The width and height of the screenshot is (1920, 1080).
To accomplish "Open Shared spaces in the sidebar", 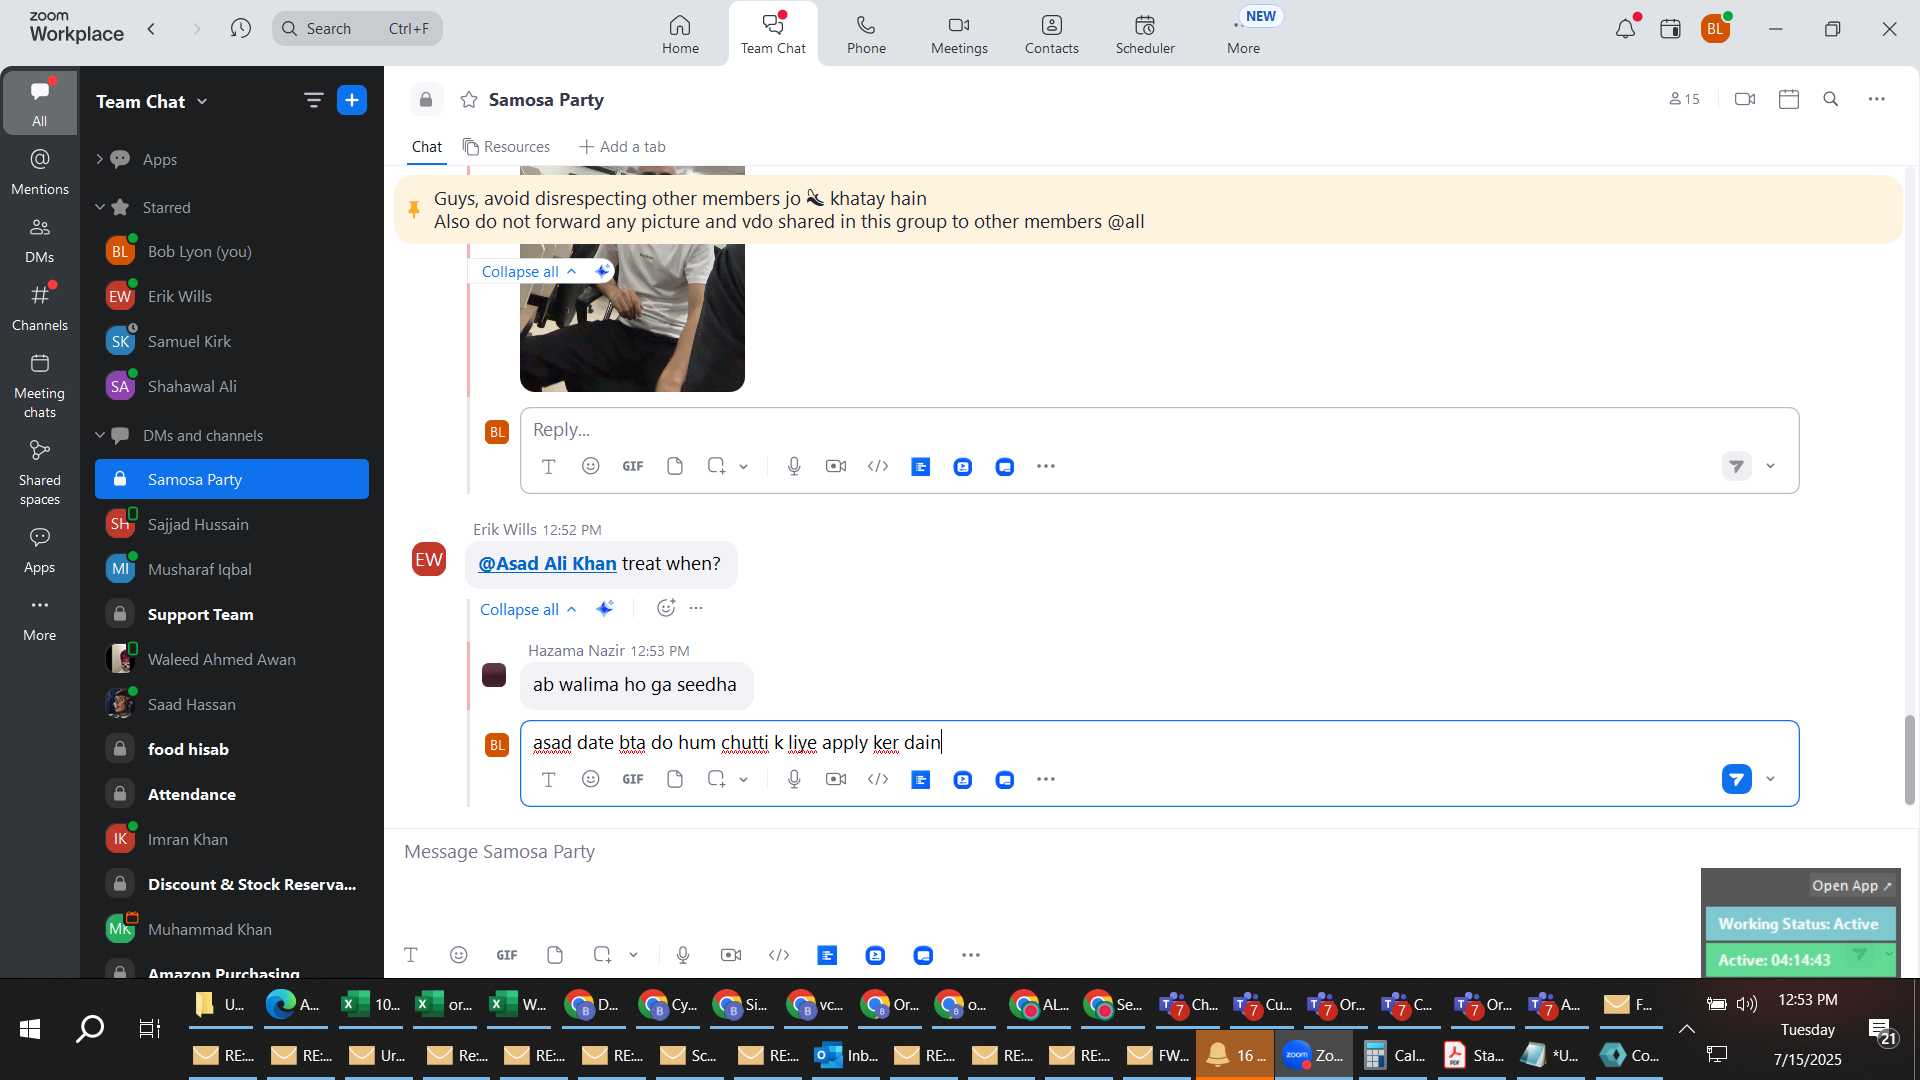I will click(x=40, y=473).
